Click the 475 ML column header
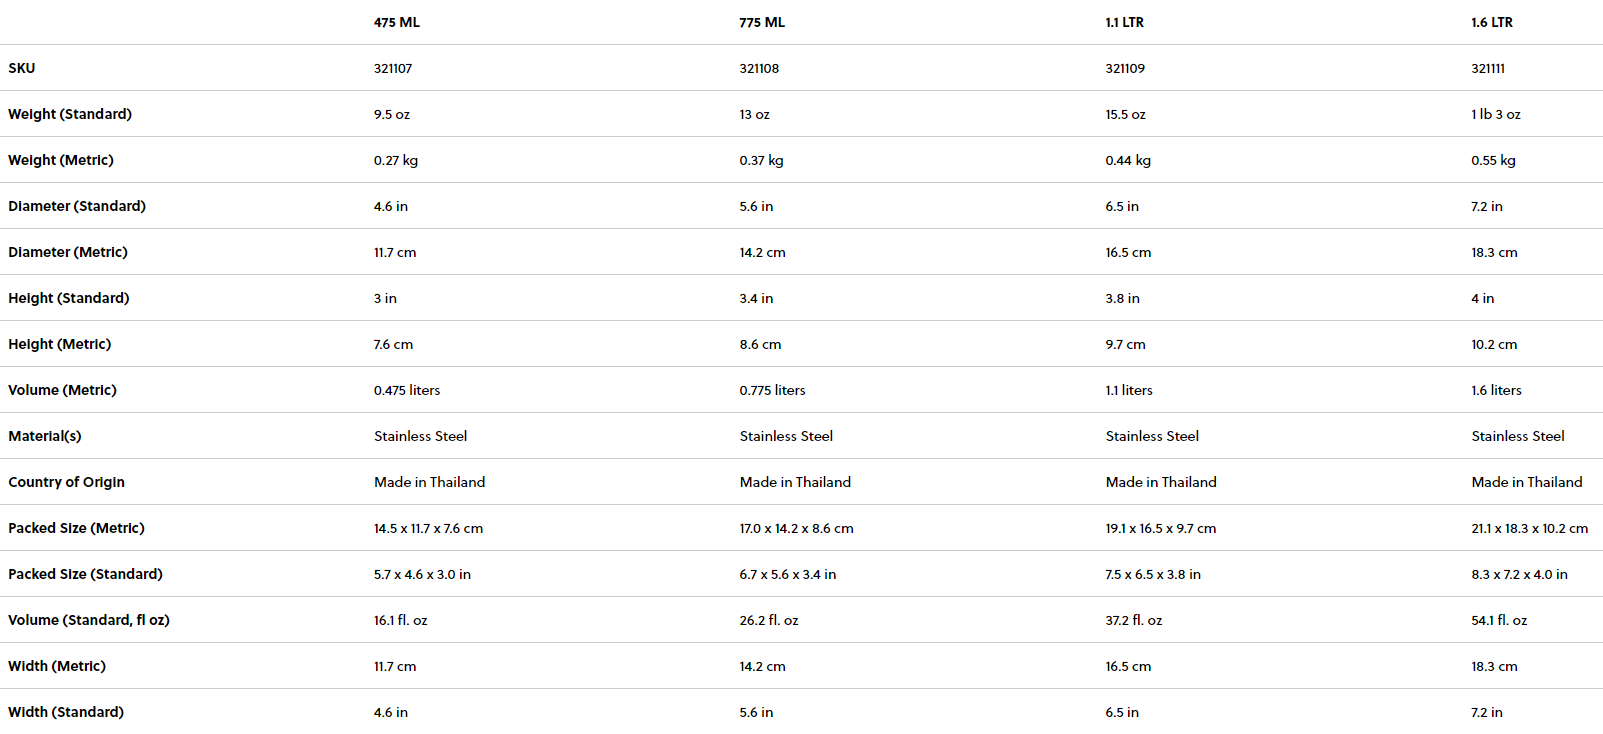The height and width of the screenshot is (734, 1603). pos(397,22)
